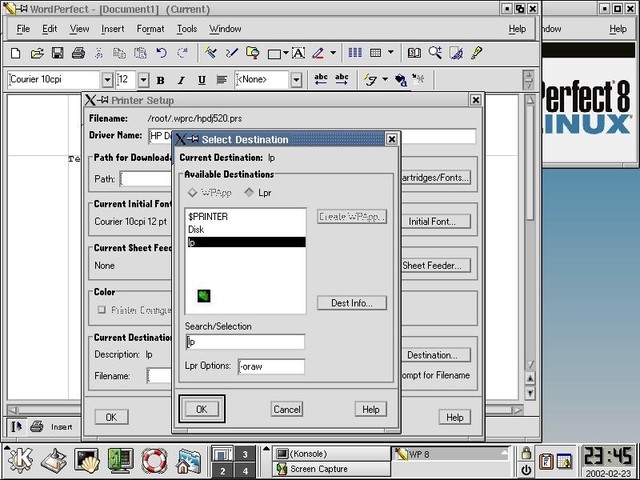Open the style <None> dropdown
This screenshot has height=480, width=640.
296,80
